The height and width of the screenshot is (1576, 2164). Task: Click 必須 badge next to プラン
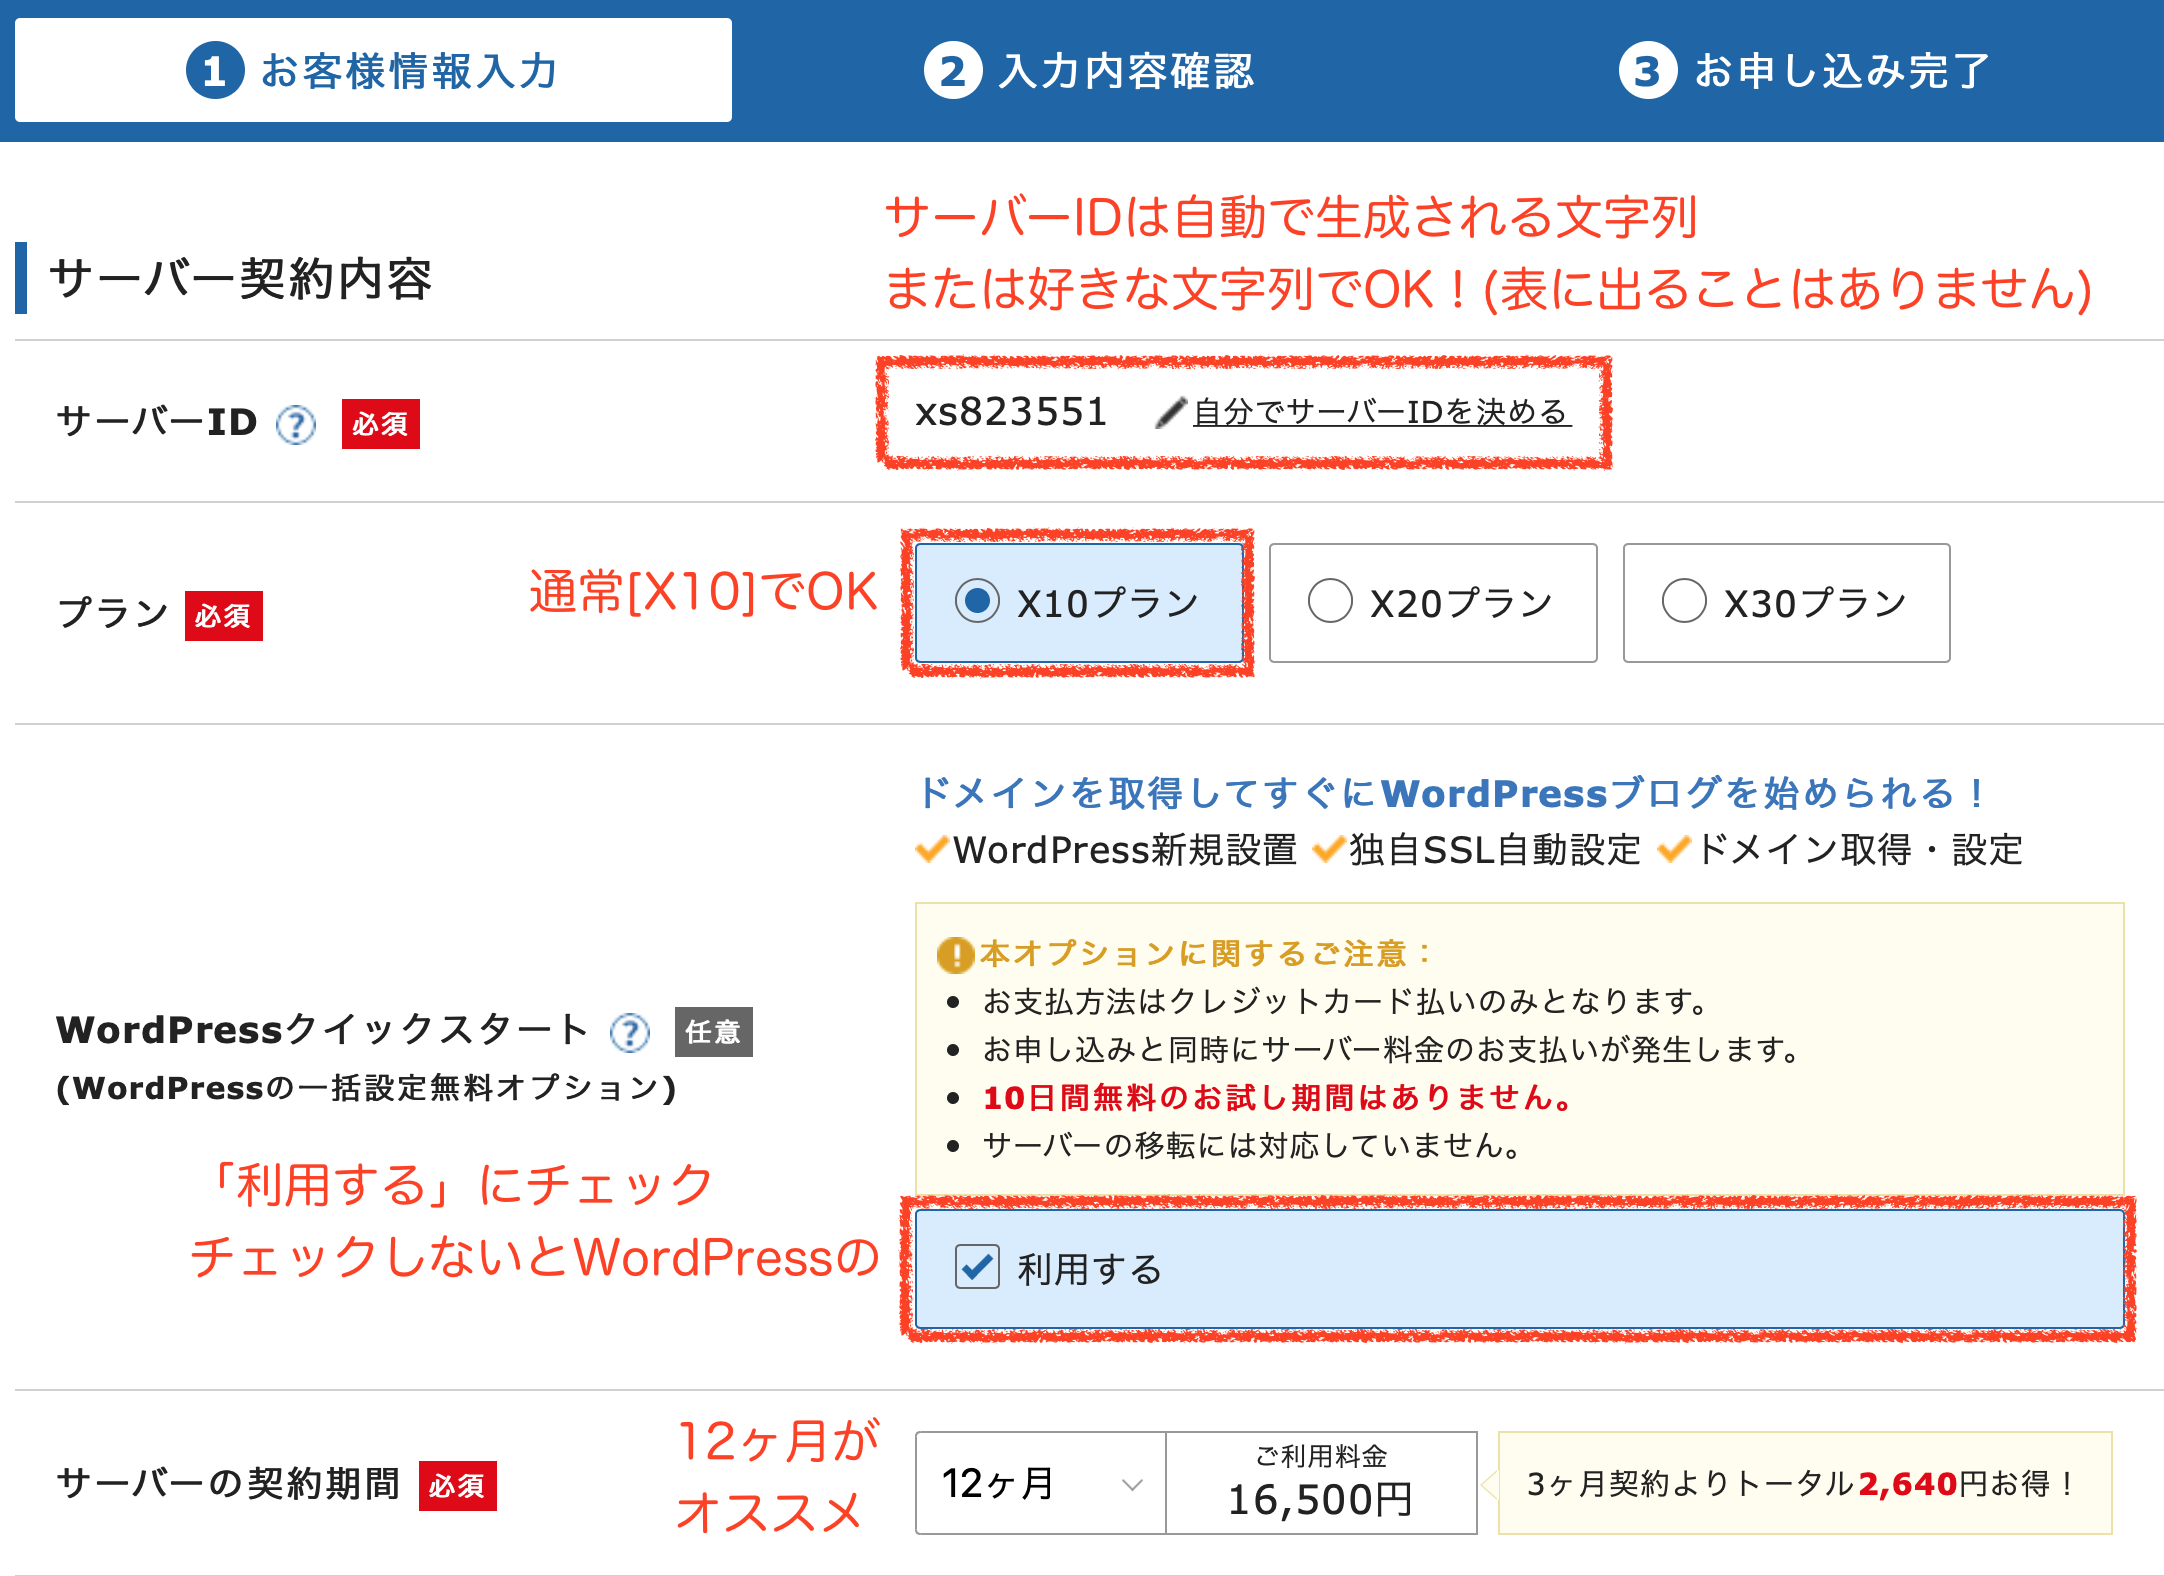224,616
